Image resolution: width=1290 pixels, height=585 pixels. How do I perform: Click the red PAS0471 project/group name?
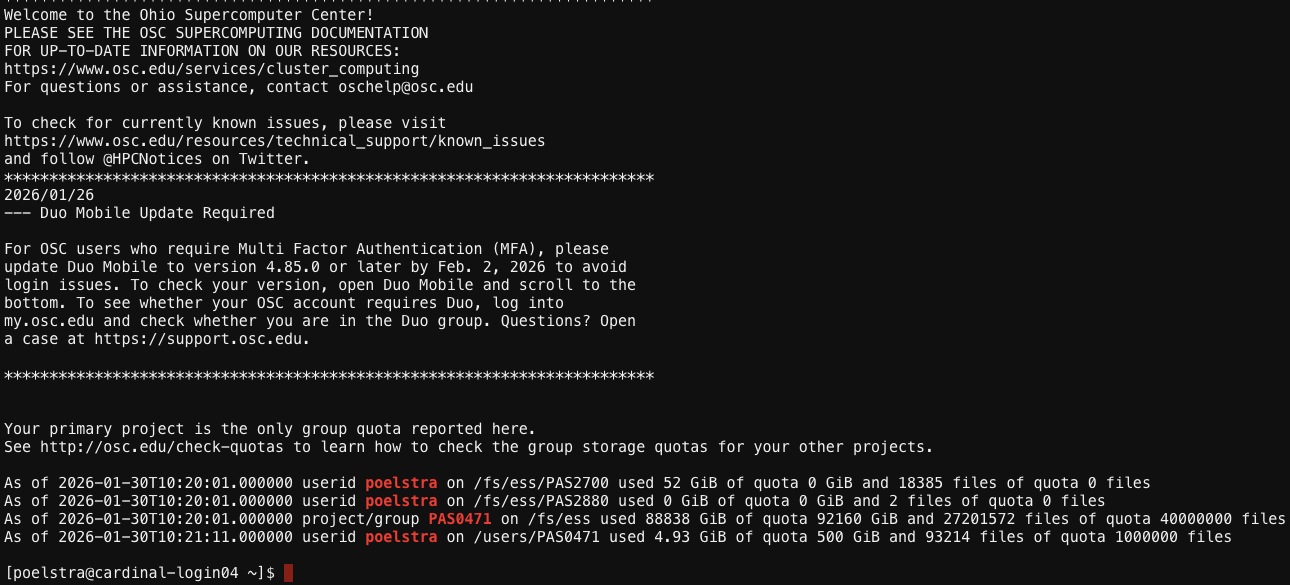click(460, 519)
